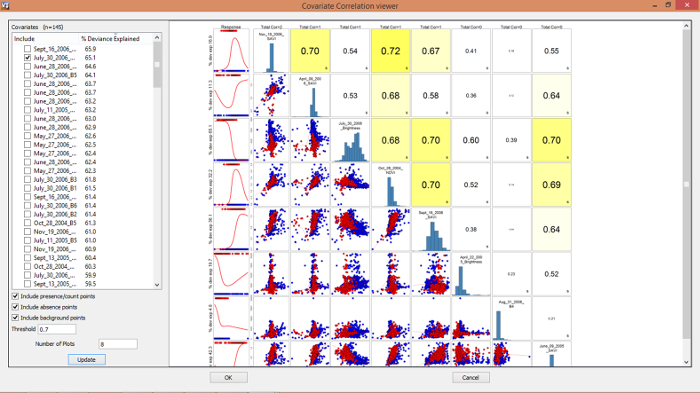Click the Include column header
The width and height of the screenshot is (700, 393).
click(45, 39)
